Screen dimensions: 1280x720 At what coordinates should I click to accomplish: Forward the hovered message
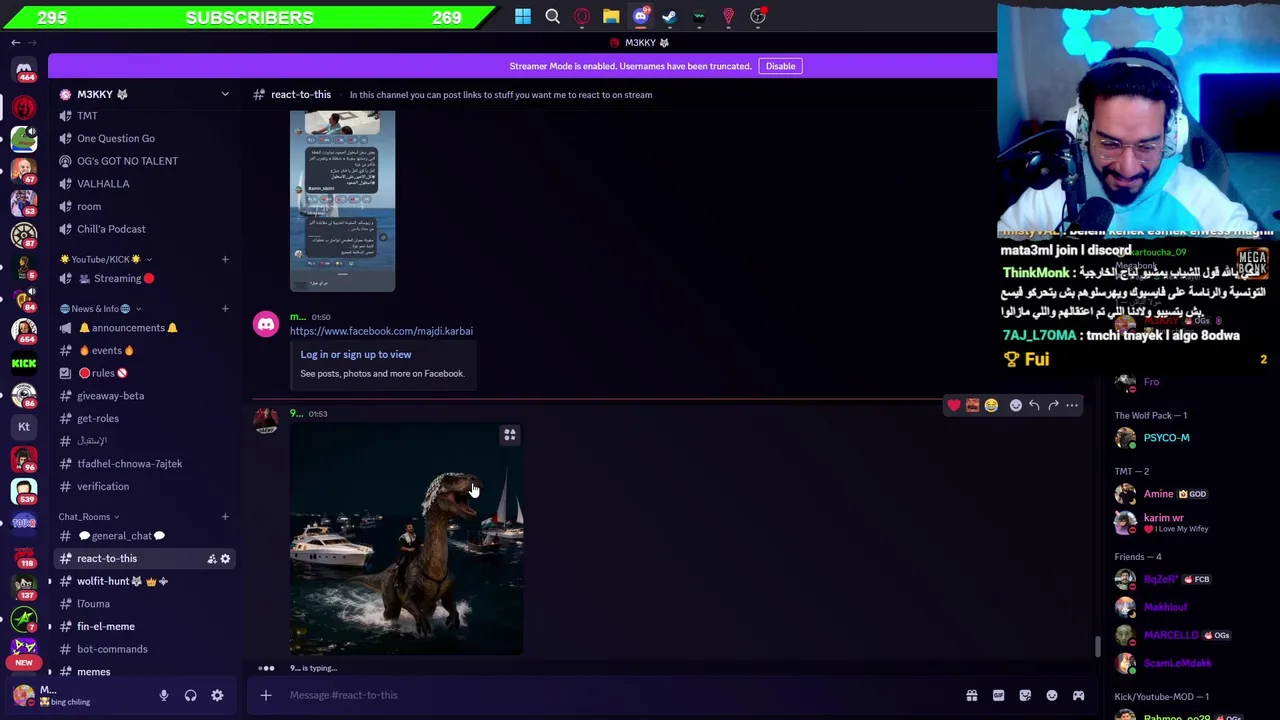[1053, 405]
